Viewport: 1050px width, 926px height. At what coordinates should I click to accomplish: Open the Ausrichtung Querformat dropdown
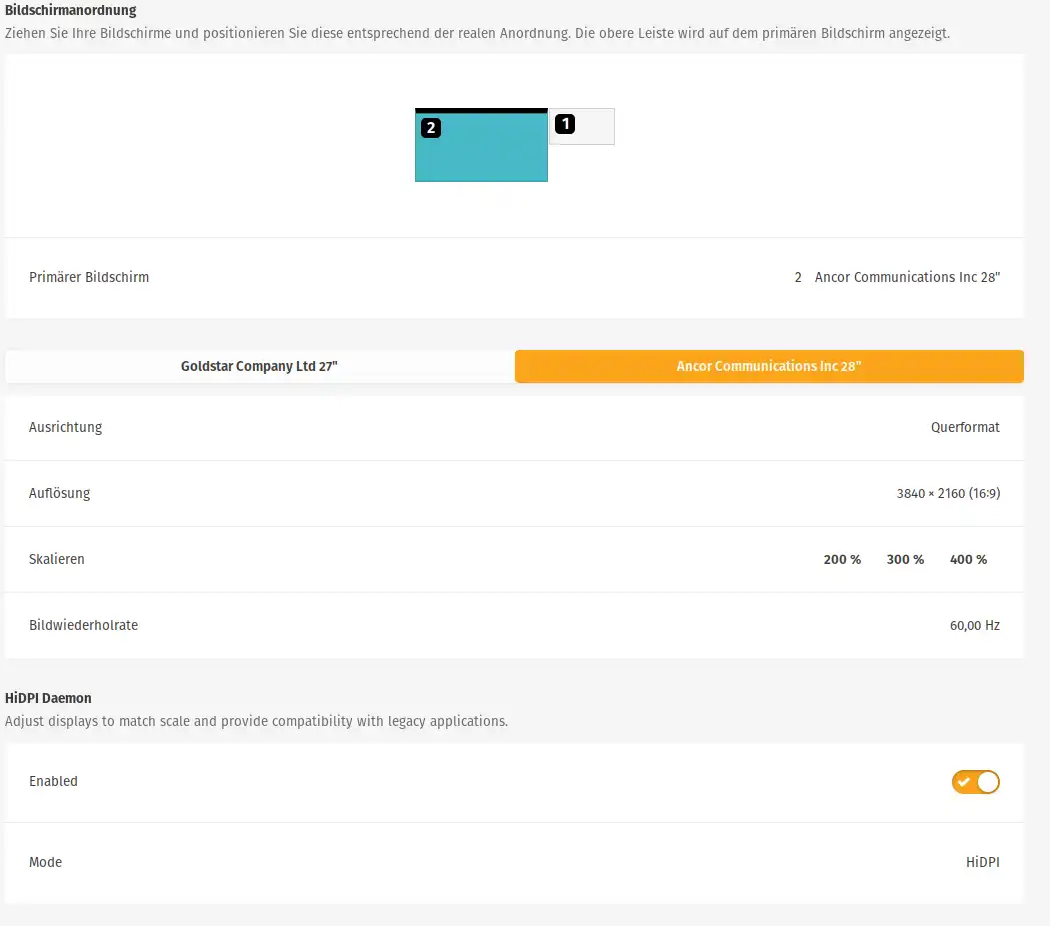(514, 427)
